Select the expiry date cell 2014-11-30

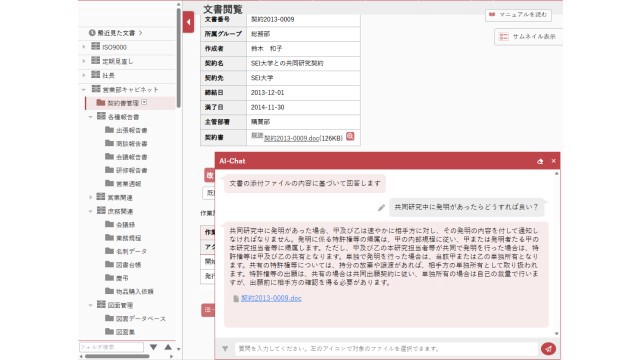tap(303, 107)
